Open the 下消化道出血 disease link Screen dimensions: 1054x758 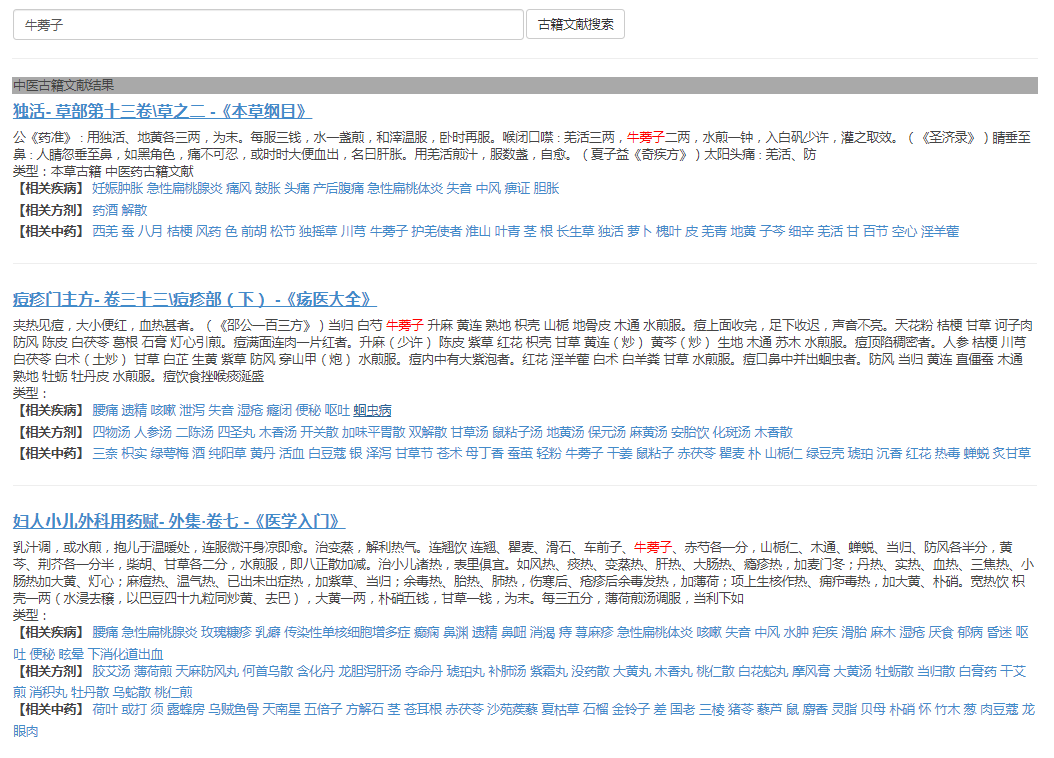[x=126, y=654]
